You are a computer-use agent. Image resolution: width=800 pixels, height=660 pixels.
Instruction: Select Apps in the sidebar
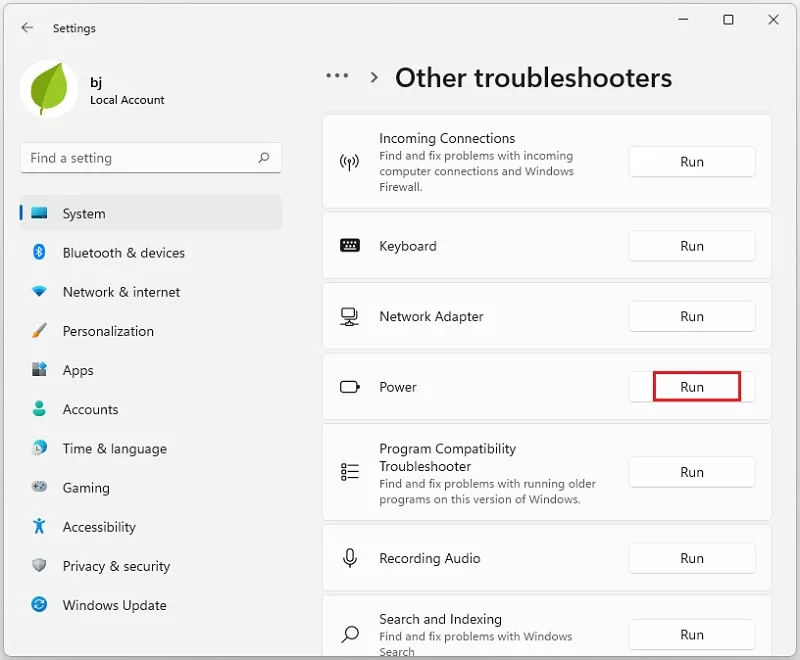tap(151, 370)
